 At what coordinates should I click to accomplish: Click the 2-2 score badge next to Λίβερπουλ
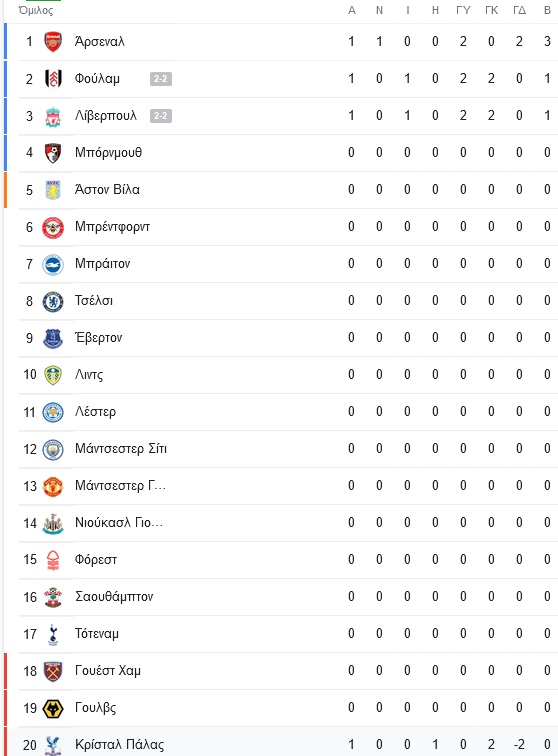pyautogui.click(x=161, y=116)
